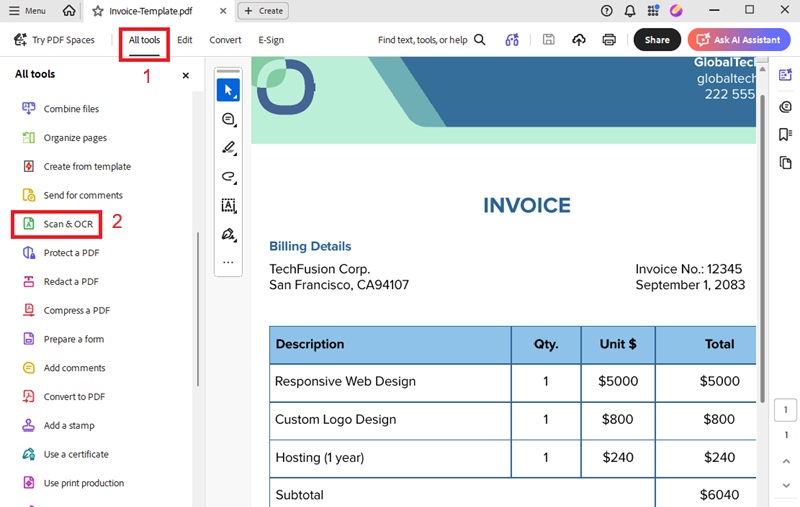Click the current page number box
Screen dimensions: 800x507
(x=785, y=410)
